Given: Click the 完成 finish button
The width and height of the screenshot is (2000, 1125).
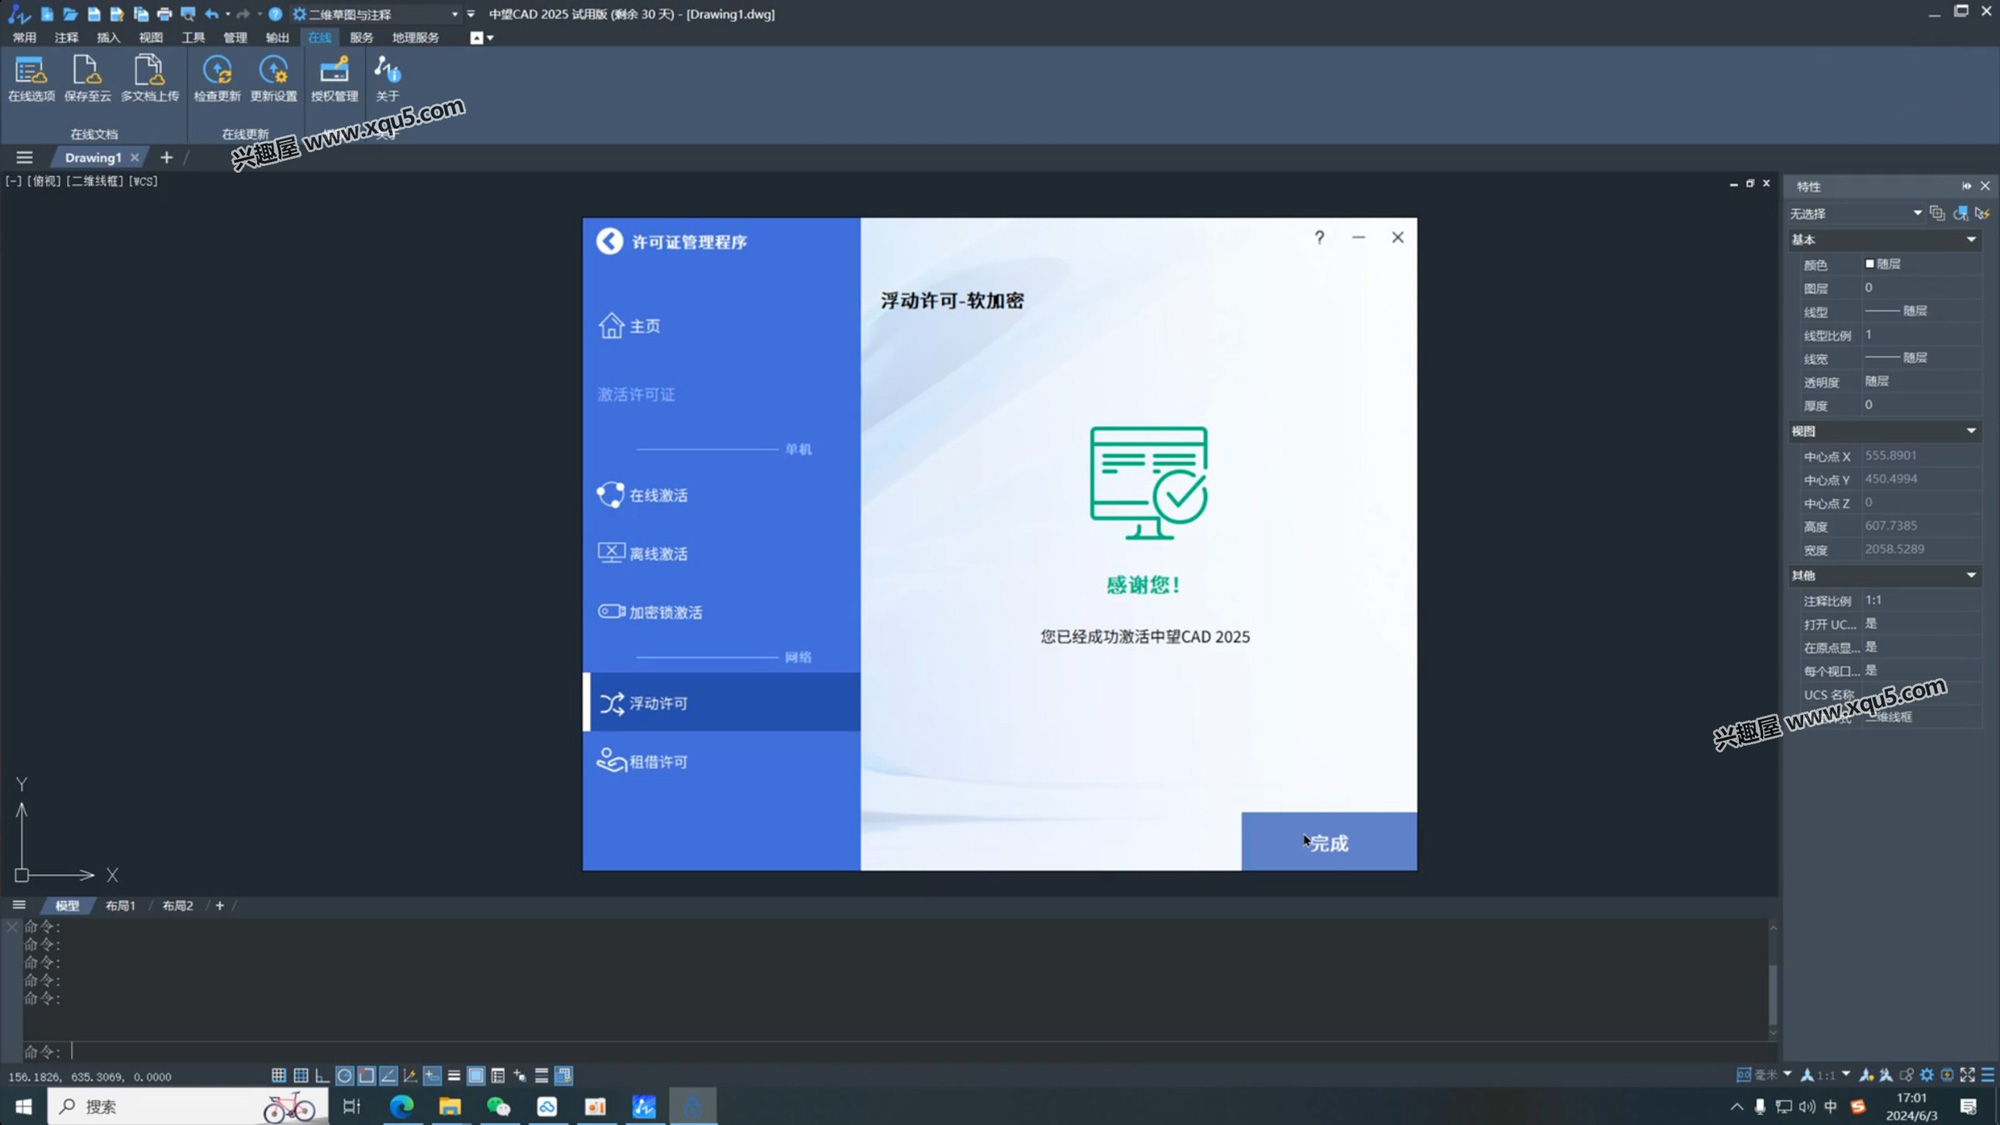Looking at the screenshot, I should click(x=1329, y=842).
